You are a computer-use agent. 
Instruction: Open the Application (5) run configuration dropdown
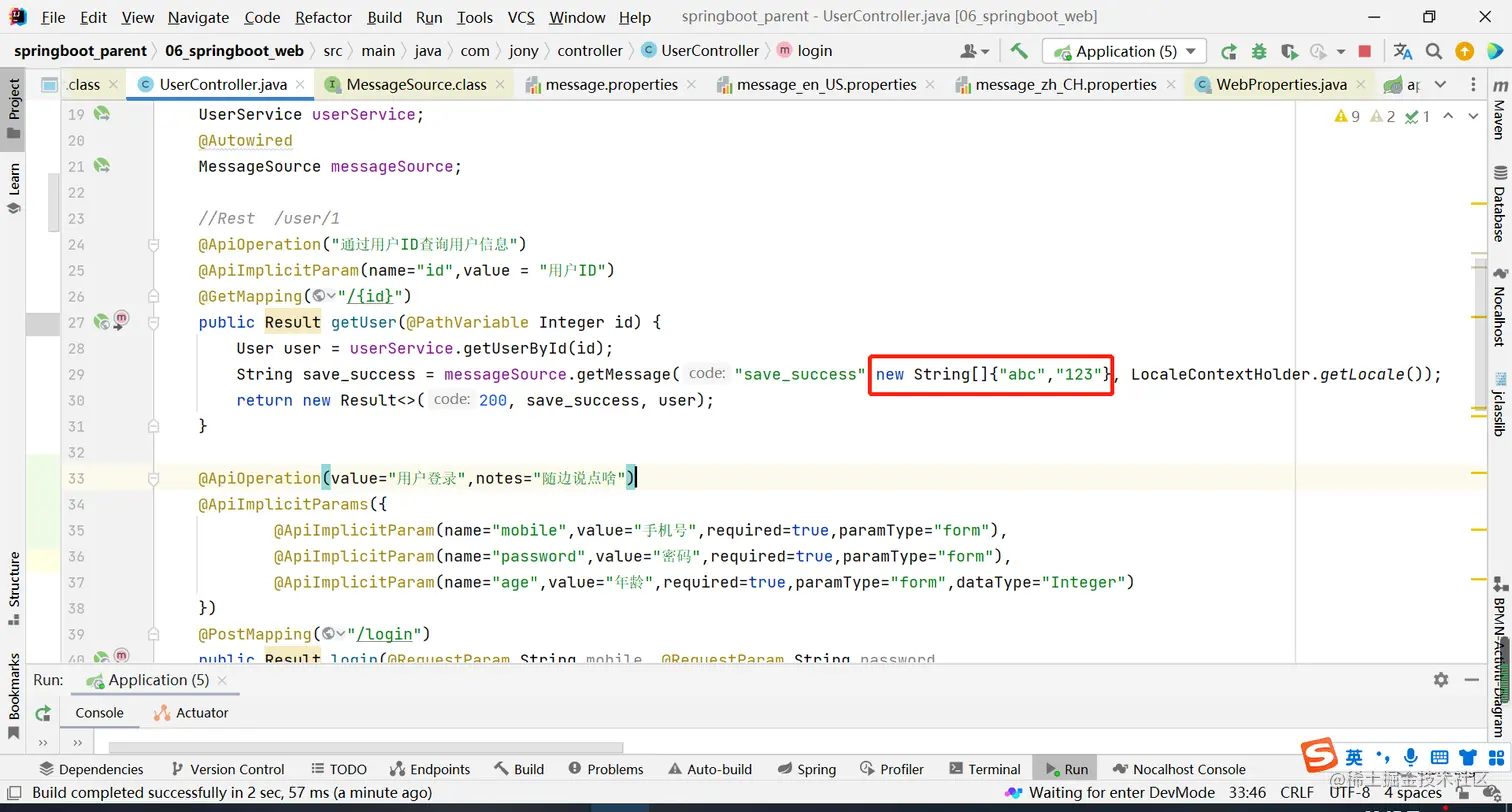(1125, 51)
